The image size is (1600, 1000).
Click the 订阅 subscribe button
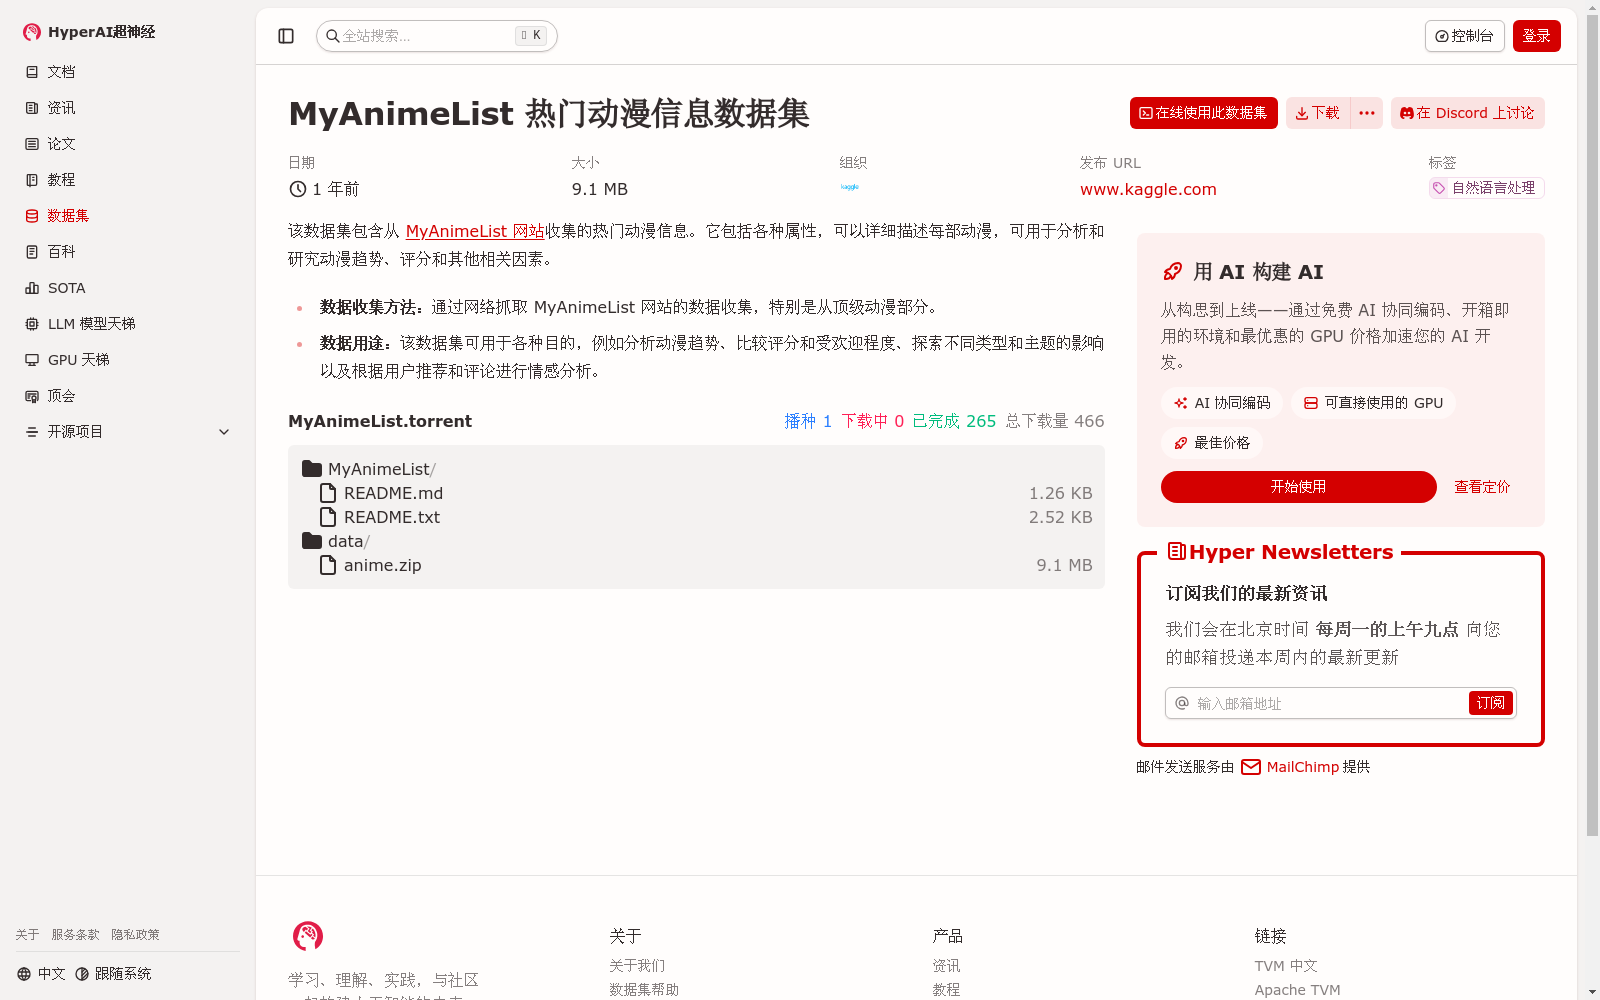1491,703
